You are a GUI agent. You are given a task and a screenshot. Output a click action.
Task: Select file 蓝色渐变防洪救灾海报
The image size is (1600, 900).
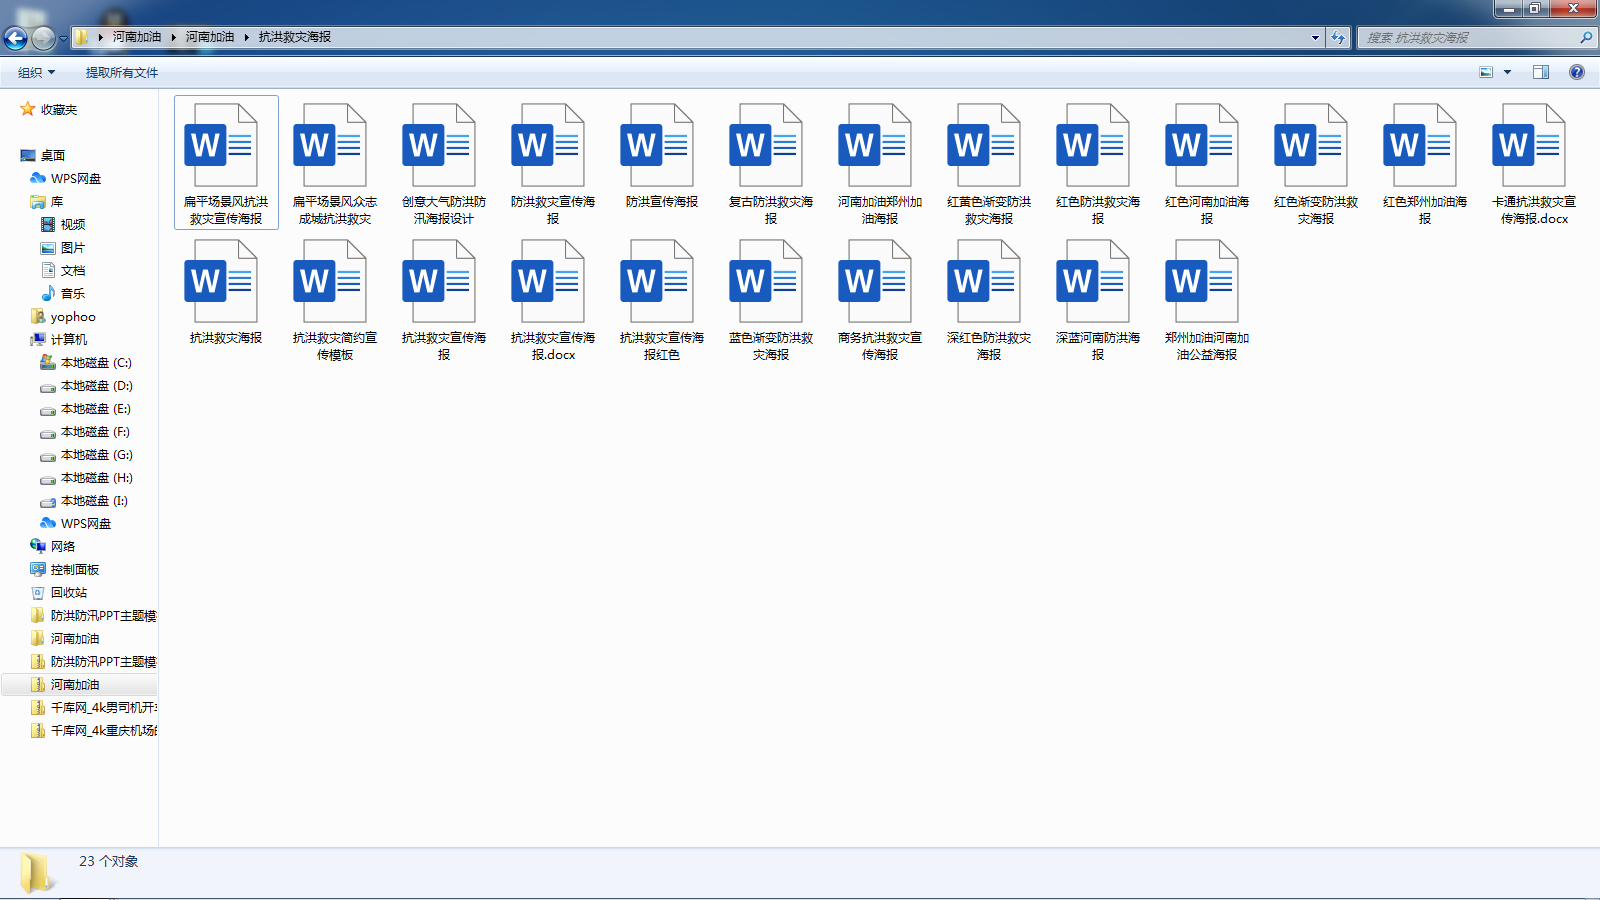(771, 299)
